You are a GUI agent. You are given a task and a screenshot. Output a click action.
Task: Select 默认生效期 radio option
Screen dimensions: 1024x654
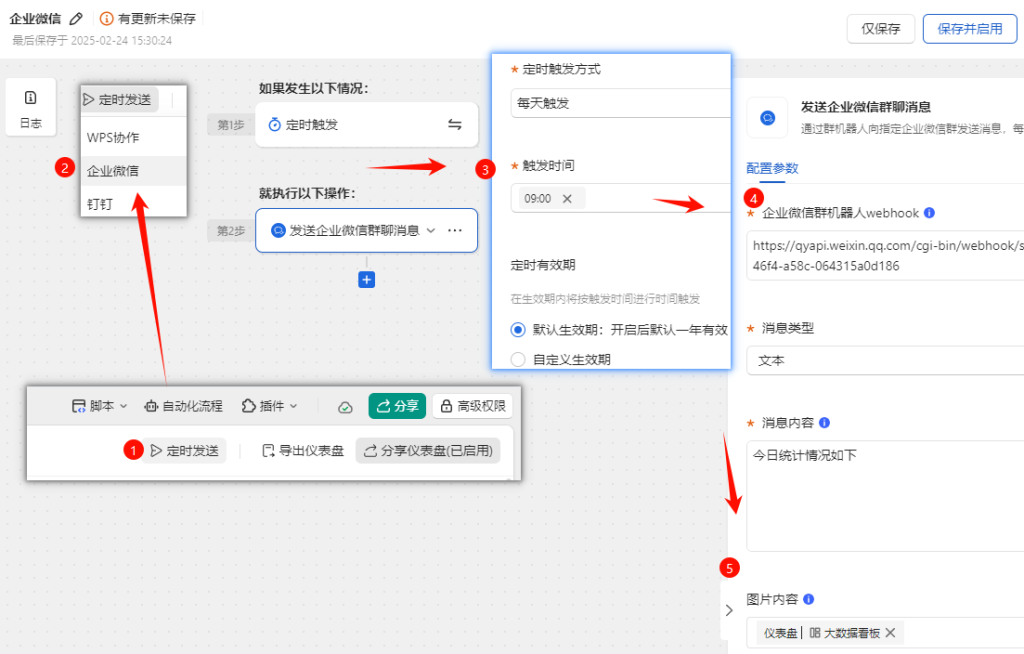pyautogui.click(x=518, y=329)
